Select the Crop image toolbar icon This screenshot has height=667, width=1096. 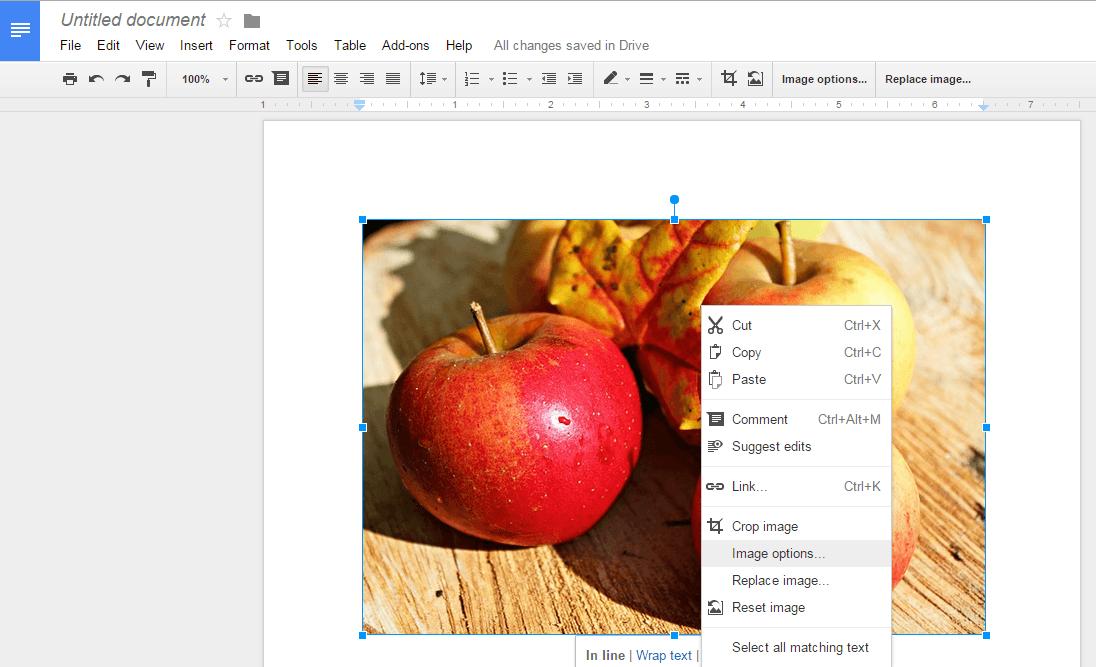point(729,78)
